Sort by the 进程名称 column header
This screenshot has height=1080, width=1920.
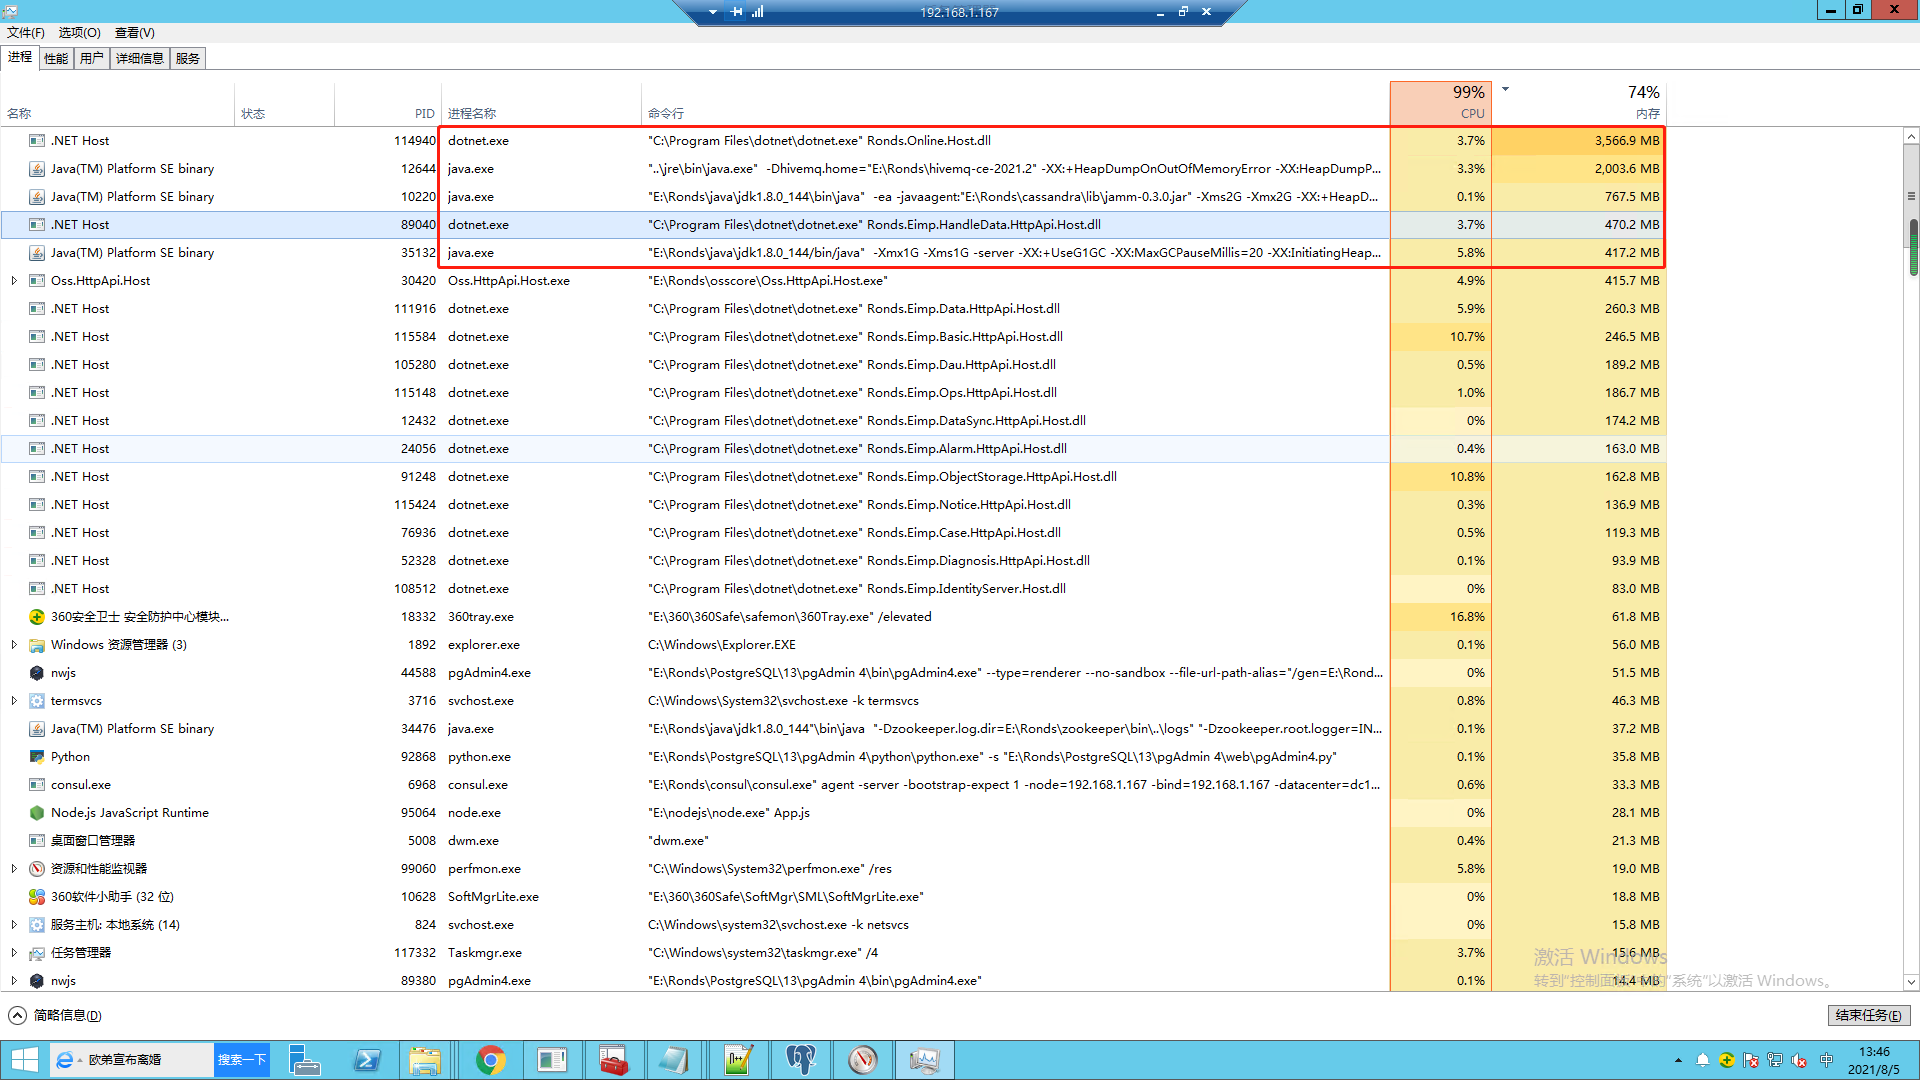[541, 102]
